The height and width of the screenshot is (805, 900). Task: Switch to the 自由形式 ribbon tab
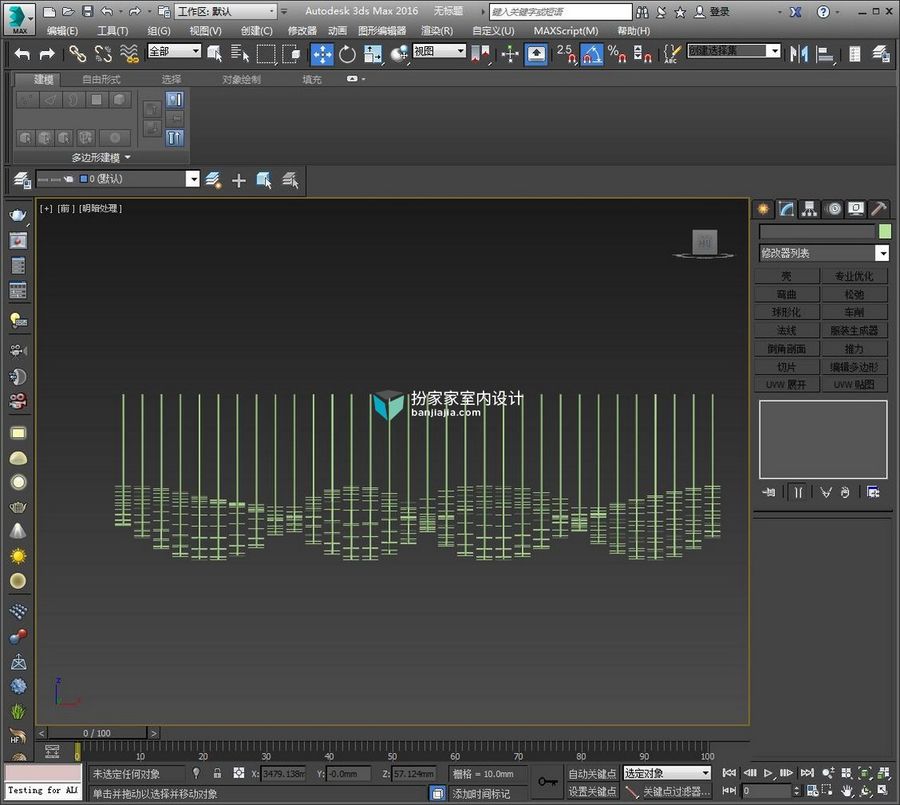point(101,79)
